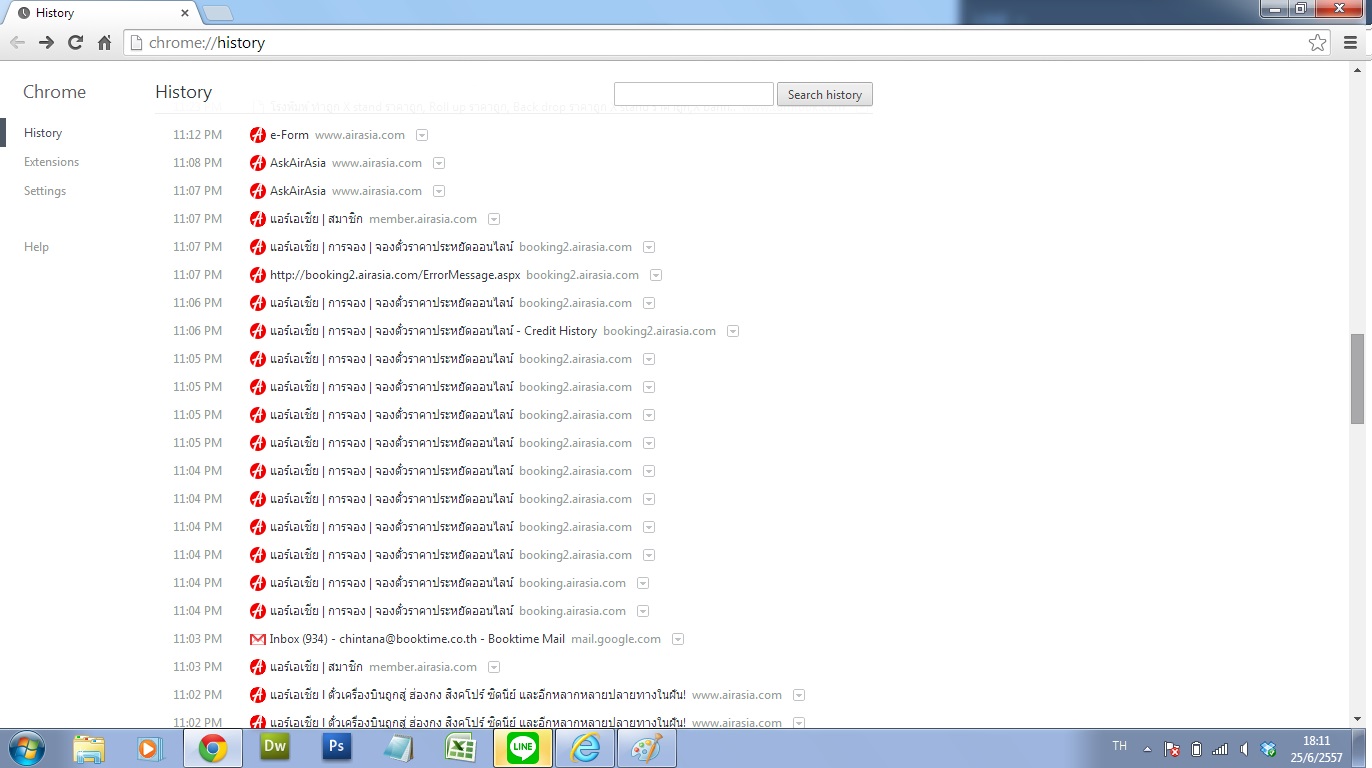Open the dropdown for the 11:08 PM AskAirAsia entry
Viewport: 1372px width, 768px height.
coord(439,163)
